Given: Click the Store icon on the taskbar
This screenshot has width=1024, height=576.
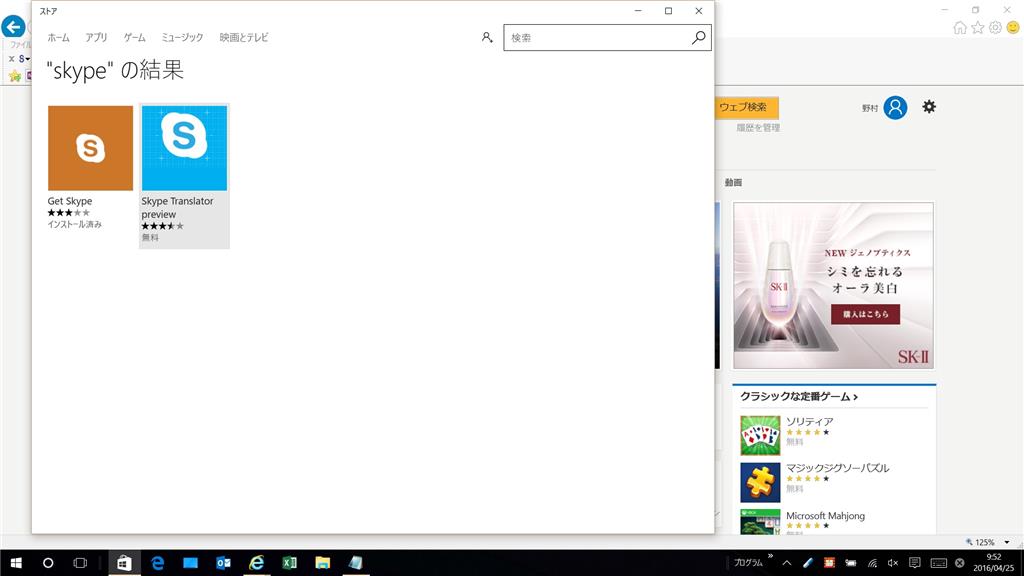Looking at the screenshot, I should pos(124,563).
